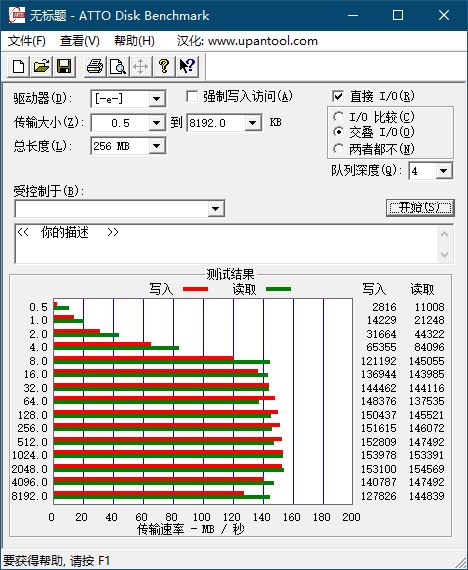The image size is (468, 570).
Task: Open the 传输大小 start size dropdown showing 0.5
Action: [x=157, y=123]
